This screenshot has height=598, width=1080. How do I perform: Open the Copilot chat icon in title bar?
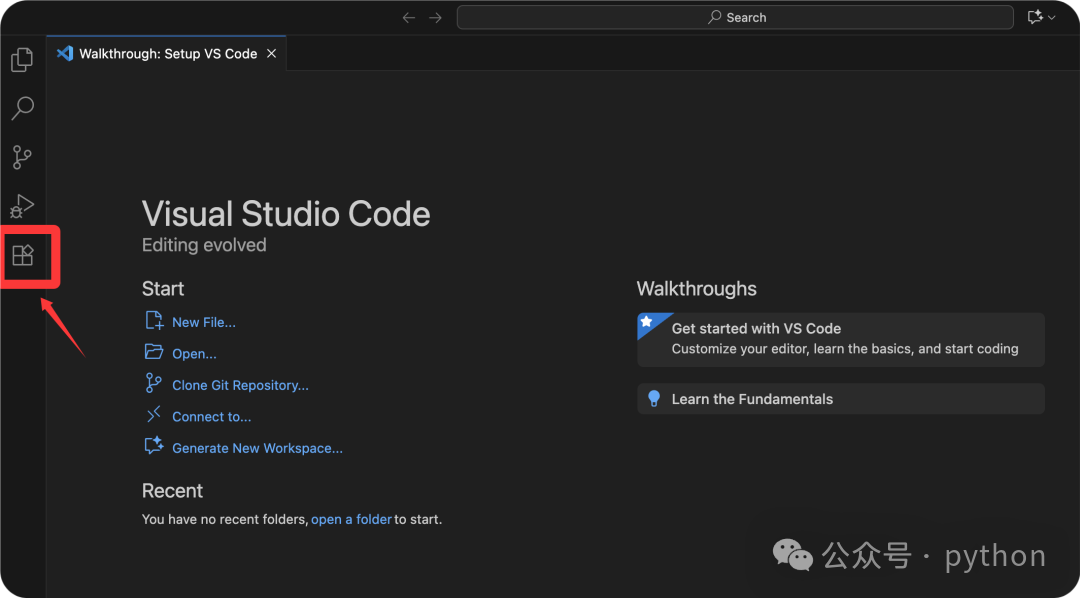click(1035, 18)
